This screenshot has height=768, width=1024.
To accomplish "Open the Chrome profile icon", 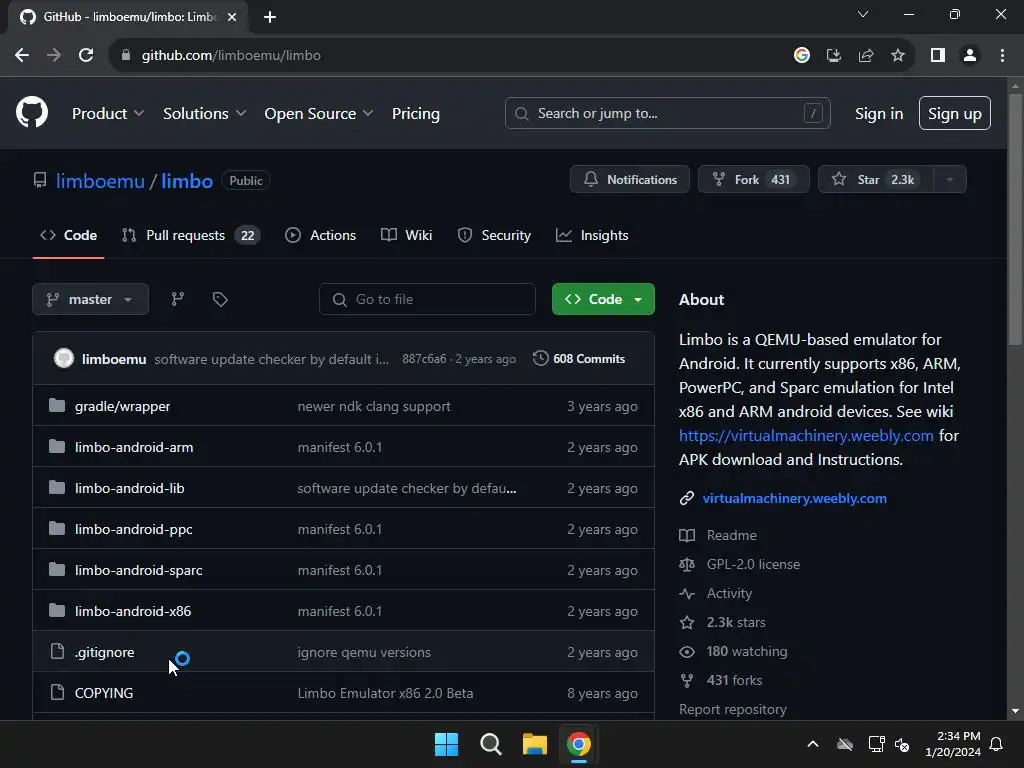I will point(970,56).
